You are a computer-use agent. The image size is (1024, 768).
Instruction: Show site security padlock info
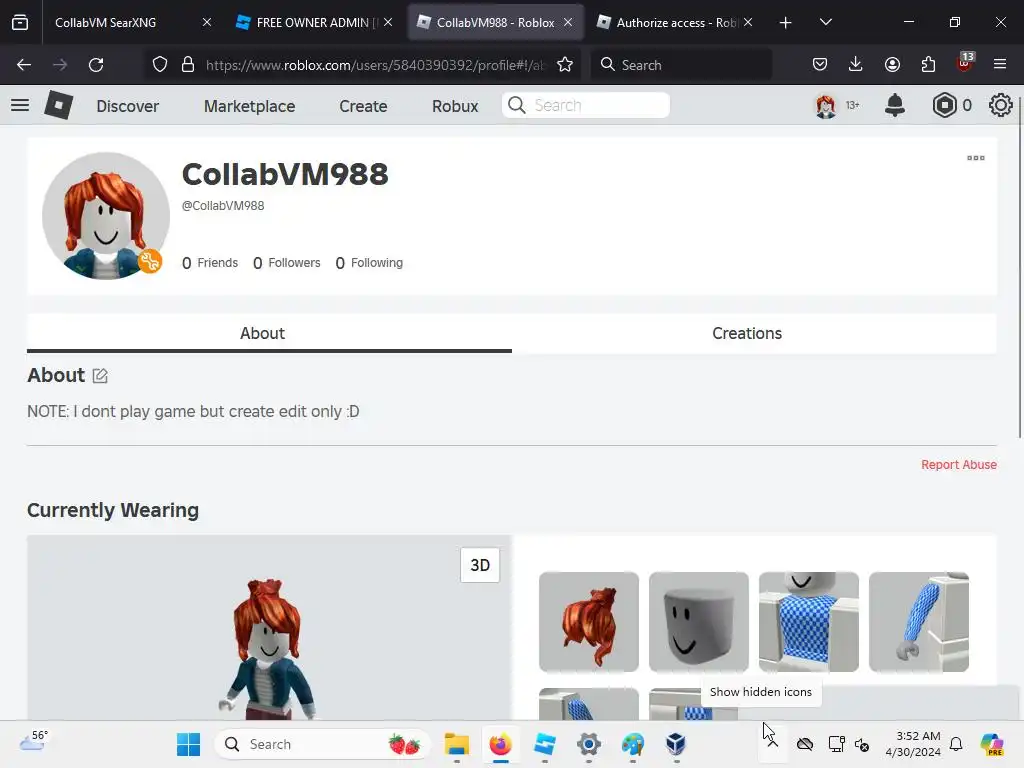[188, 65]
